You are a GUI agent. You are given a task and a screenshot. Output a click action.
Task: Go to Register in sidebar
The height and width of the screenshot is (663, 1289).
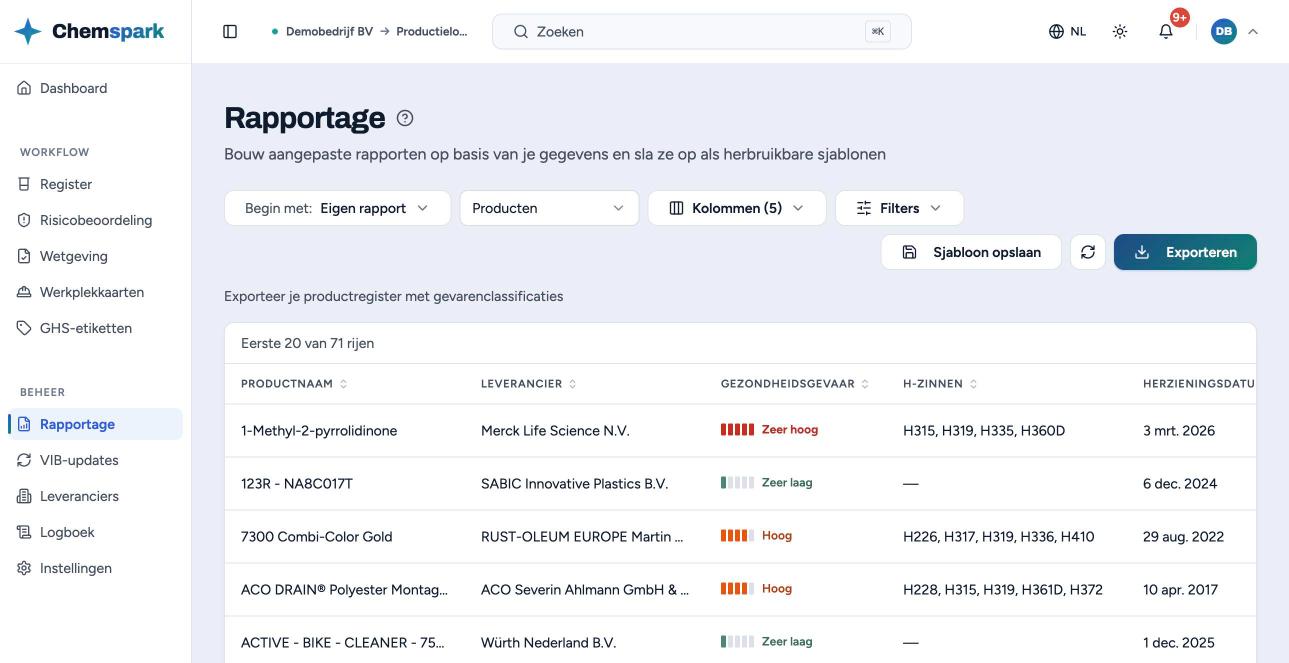click(95, 184)
